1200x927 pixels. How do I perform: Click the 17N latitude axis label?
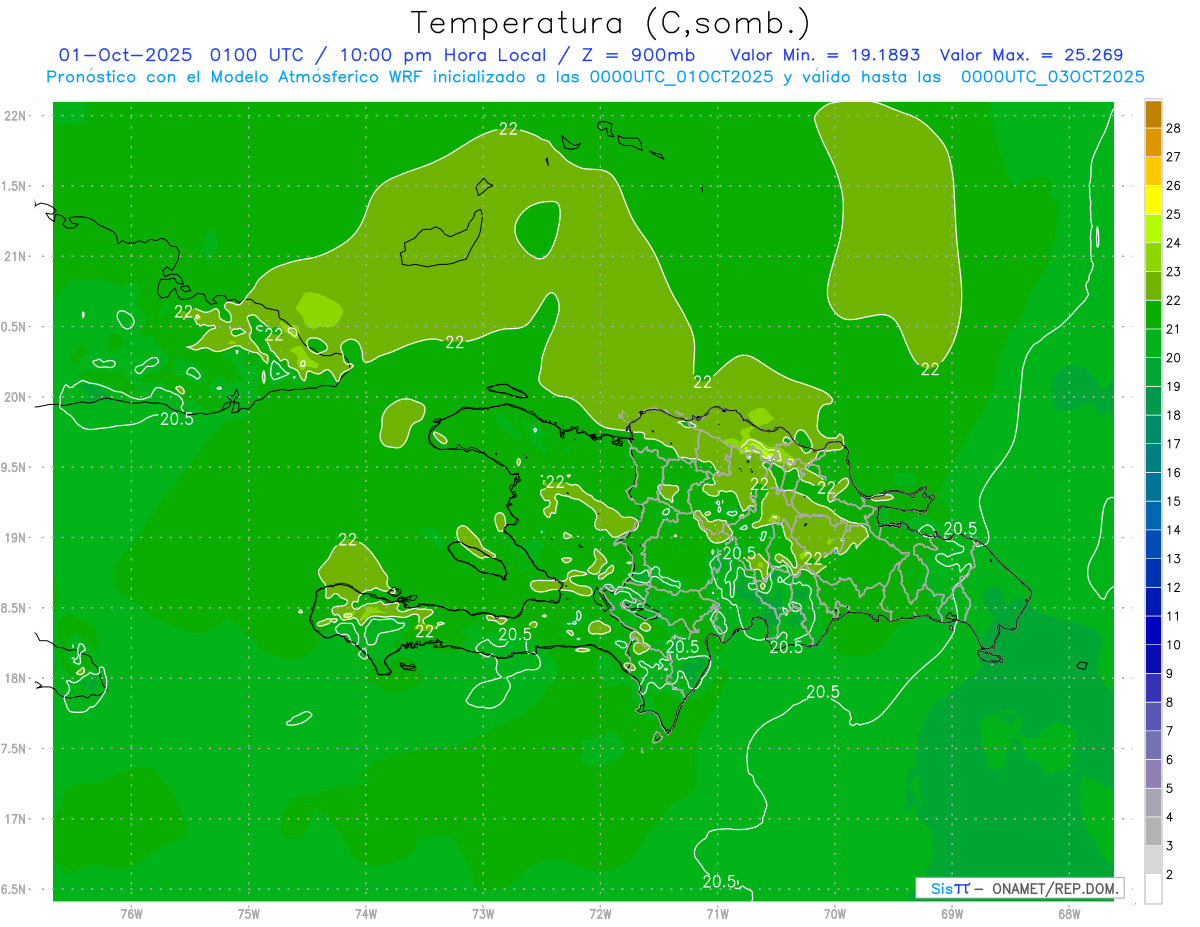[16, 819]
